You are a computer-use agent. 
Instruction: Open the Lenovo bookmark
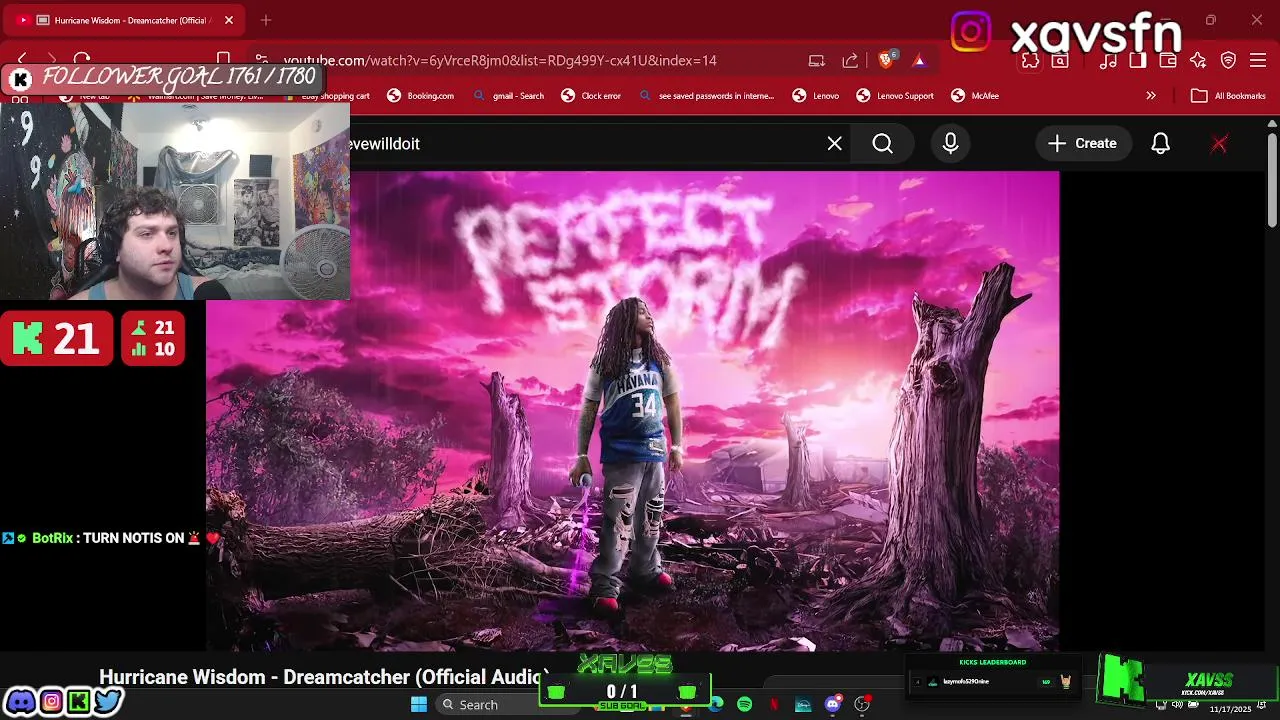click(816, 96)
